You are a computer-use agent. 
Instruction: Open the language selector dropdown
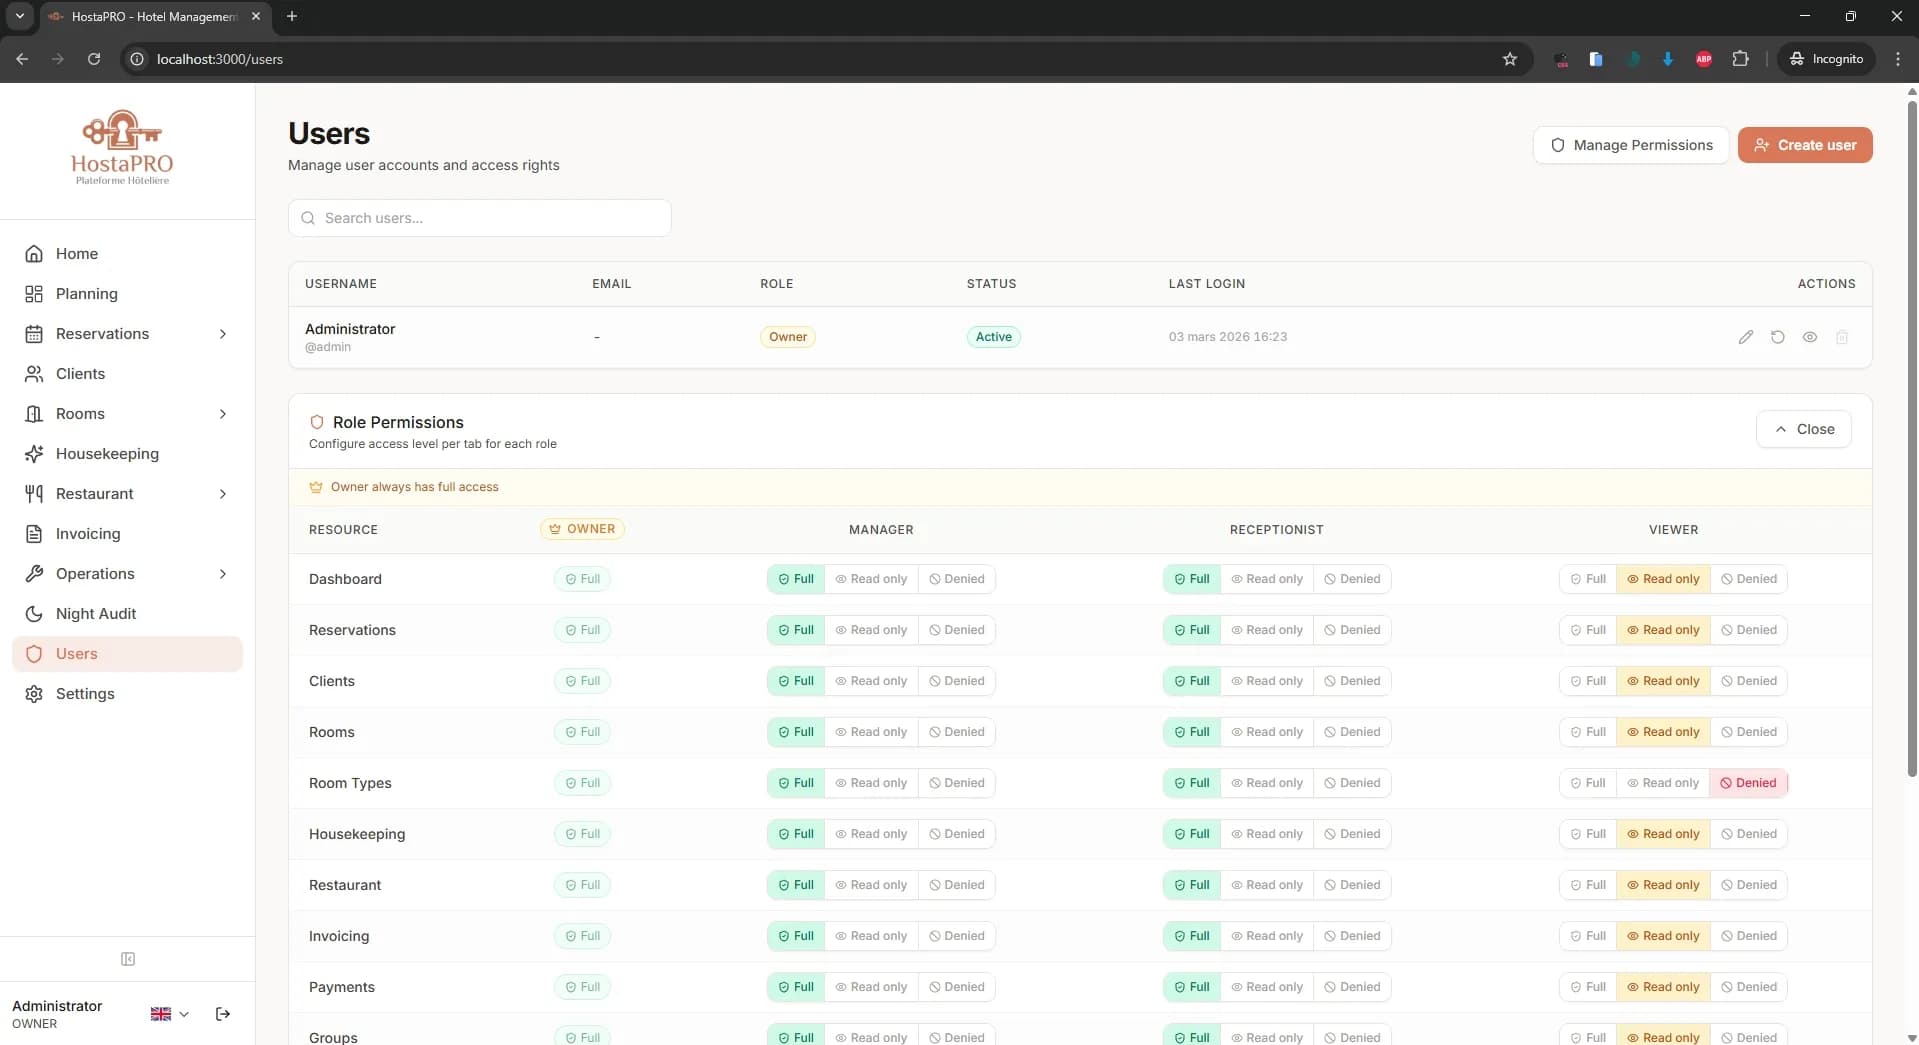point(168,1013)
